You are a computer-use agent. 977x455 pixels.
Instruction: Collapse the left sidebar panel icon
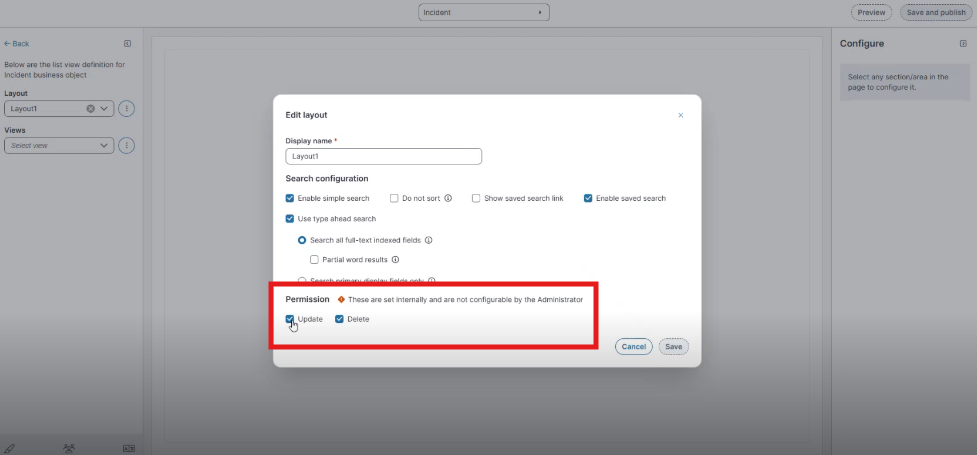pos(127,44)
